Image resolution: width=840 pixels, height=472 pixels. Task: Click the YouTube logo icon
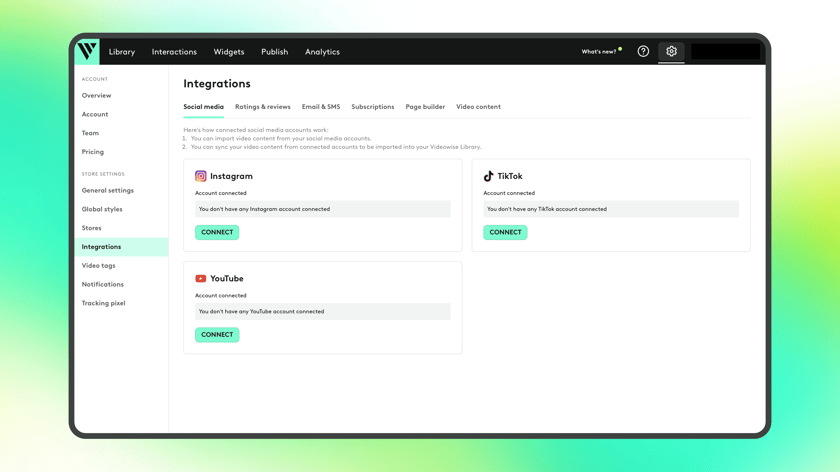pos(201,279)
